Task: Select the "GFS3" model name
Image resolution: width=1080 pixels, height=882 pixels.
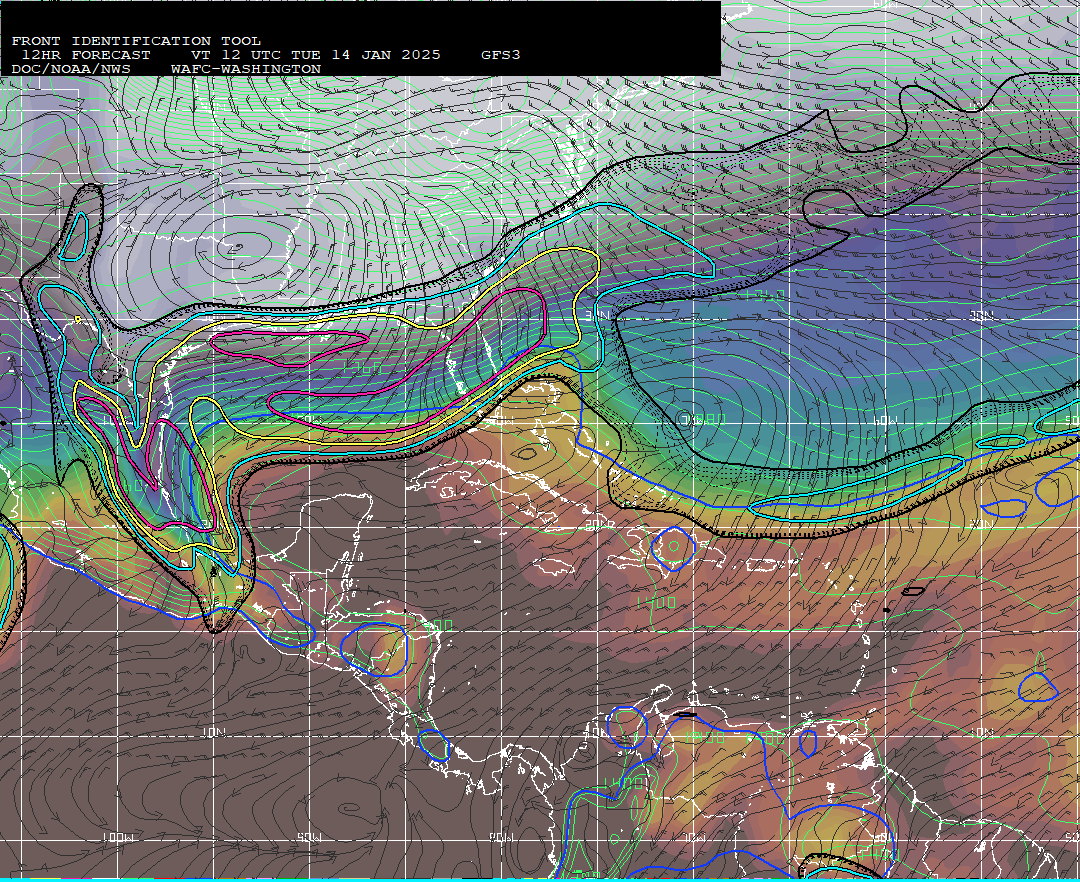Action: point(501,55)
